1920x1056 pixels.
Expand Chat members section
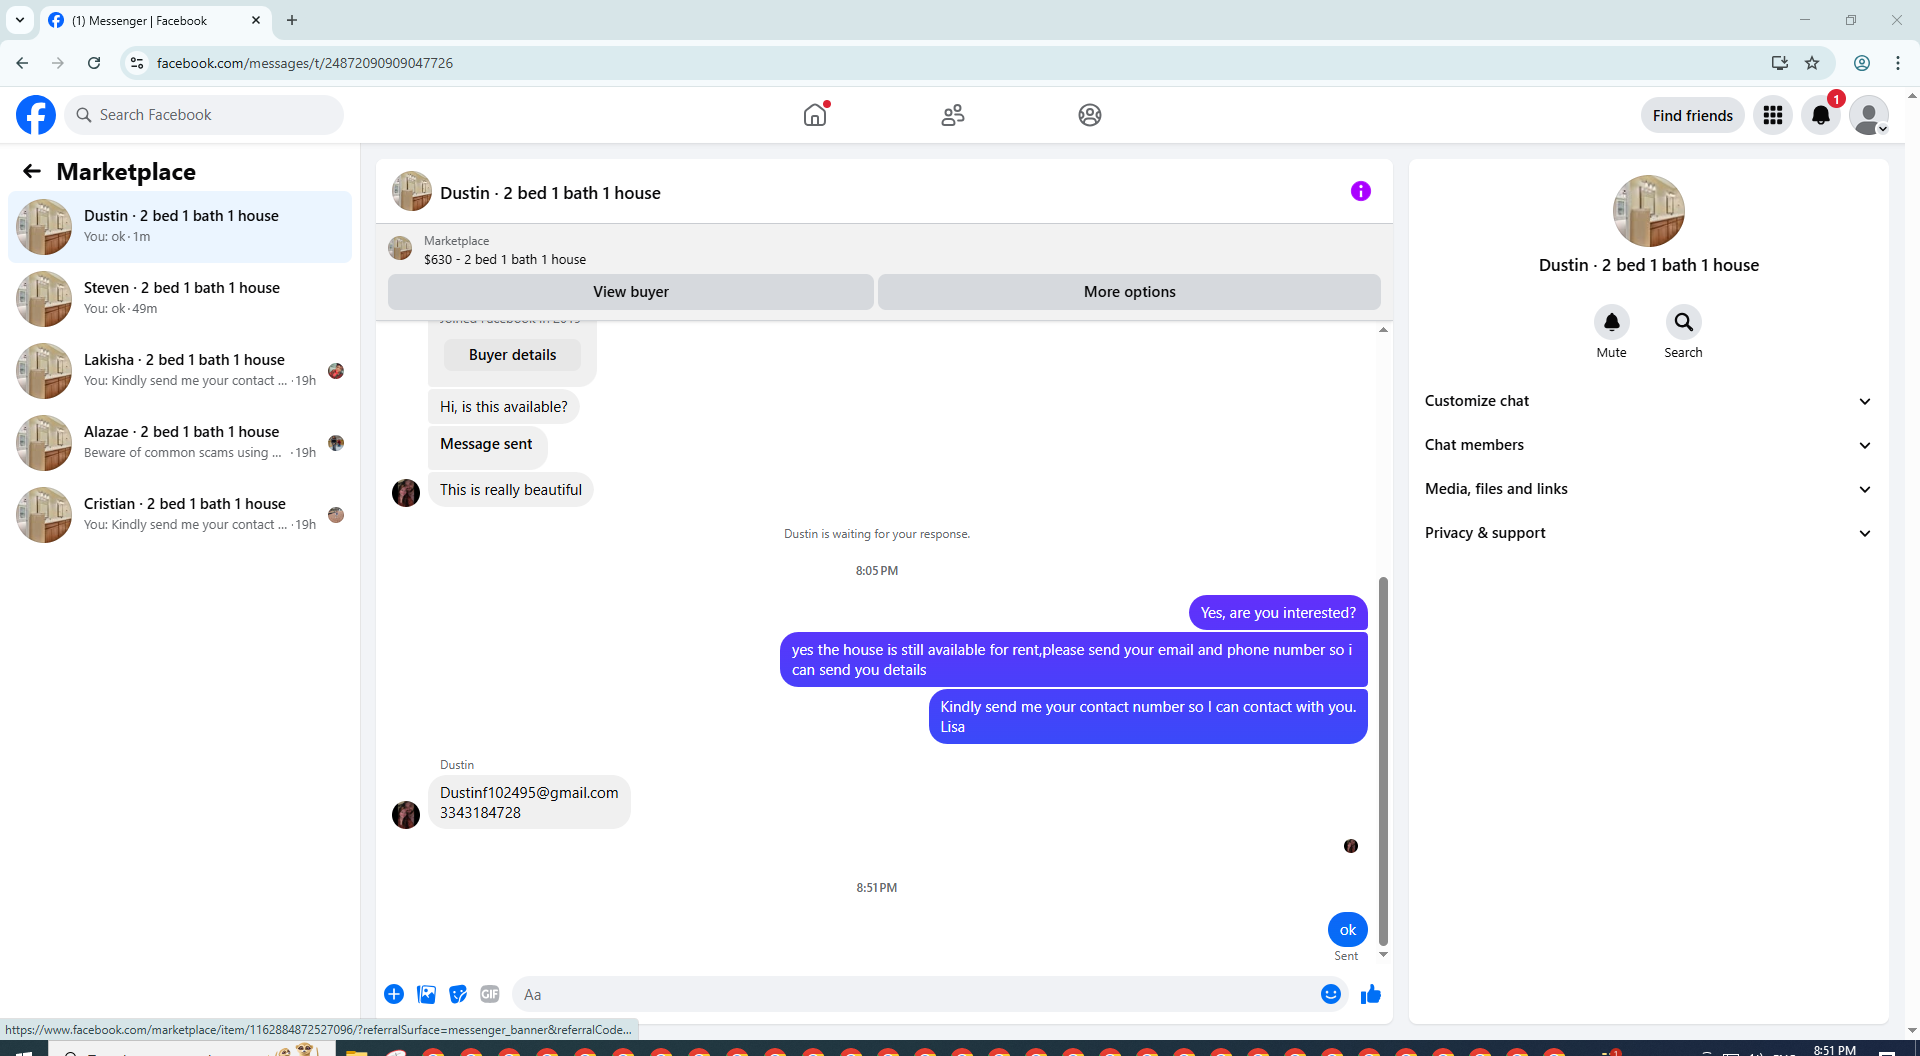1648,445
